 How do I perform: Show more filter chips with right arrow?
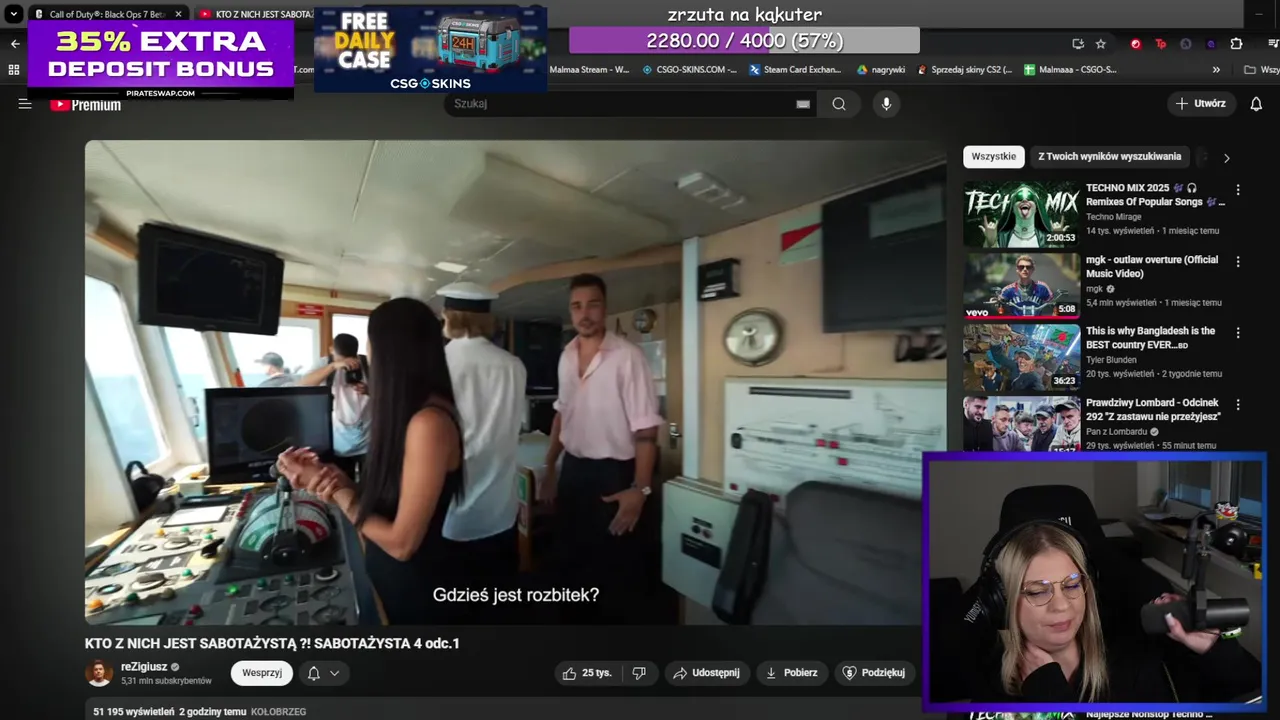tap(1226, 158)
